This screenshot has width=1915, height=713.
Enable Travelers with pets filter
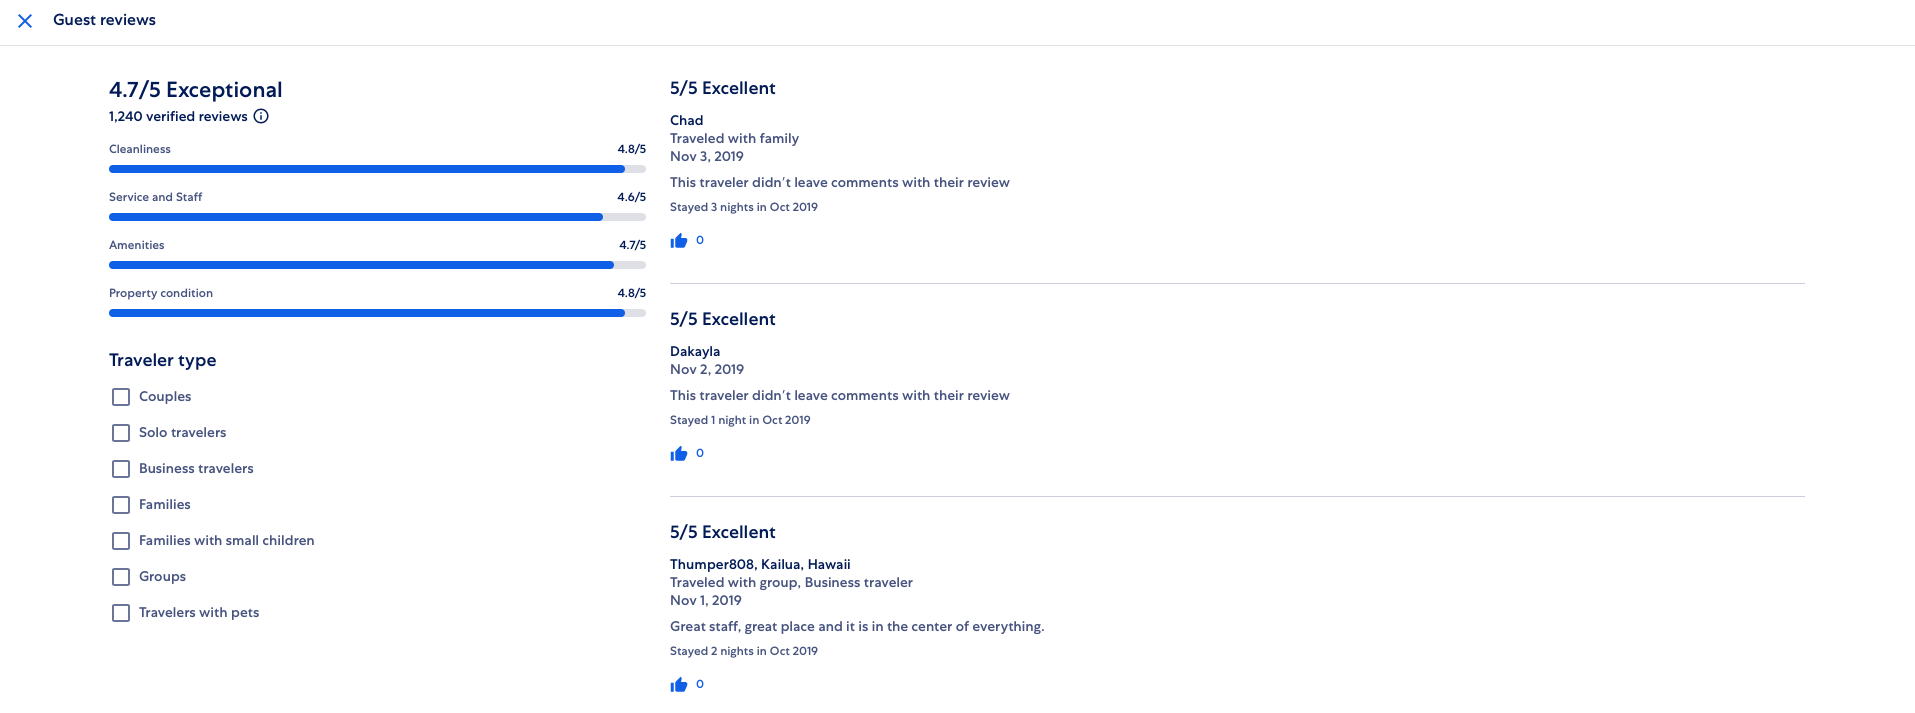[121, 613]
